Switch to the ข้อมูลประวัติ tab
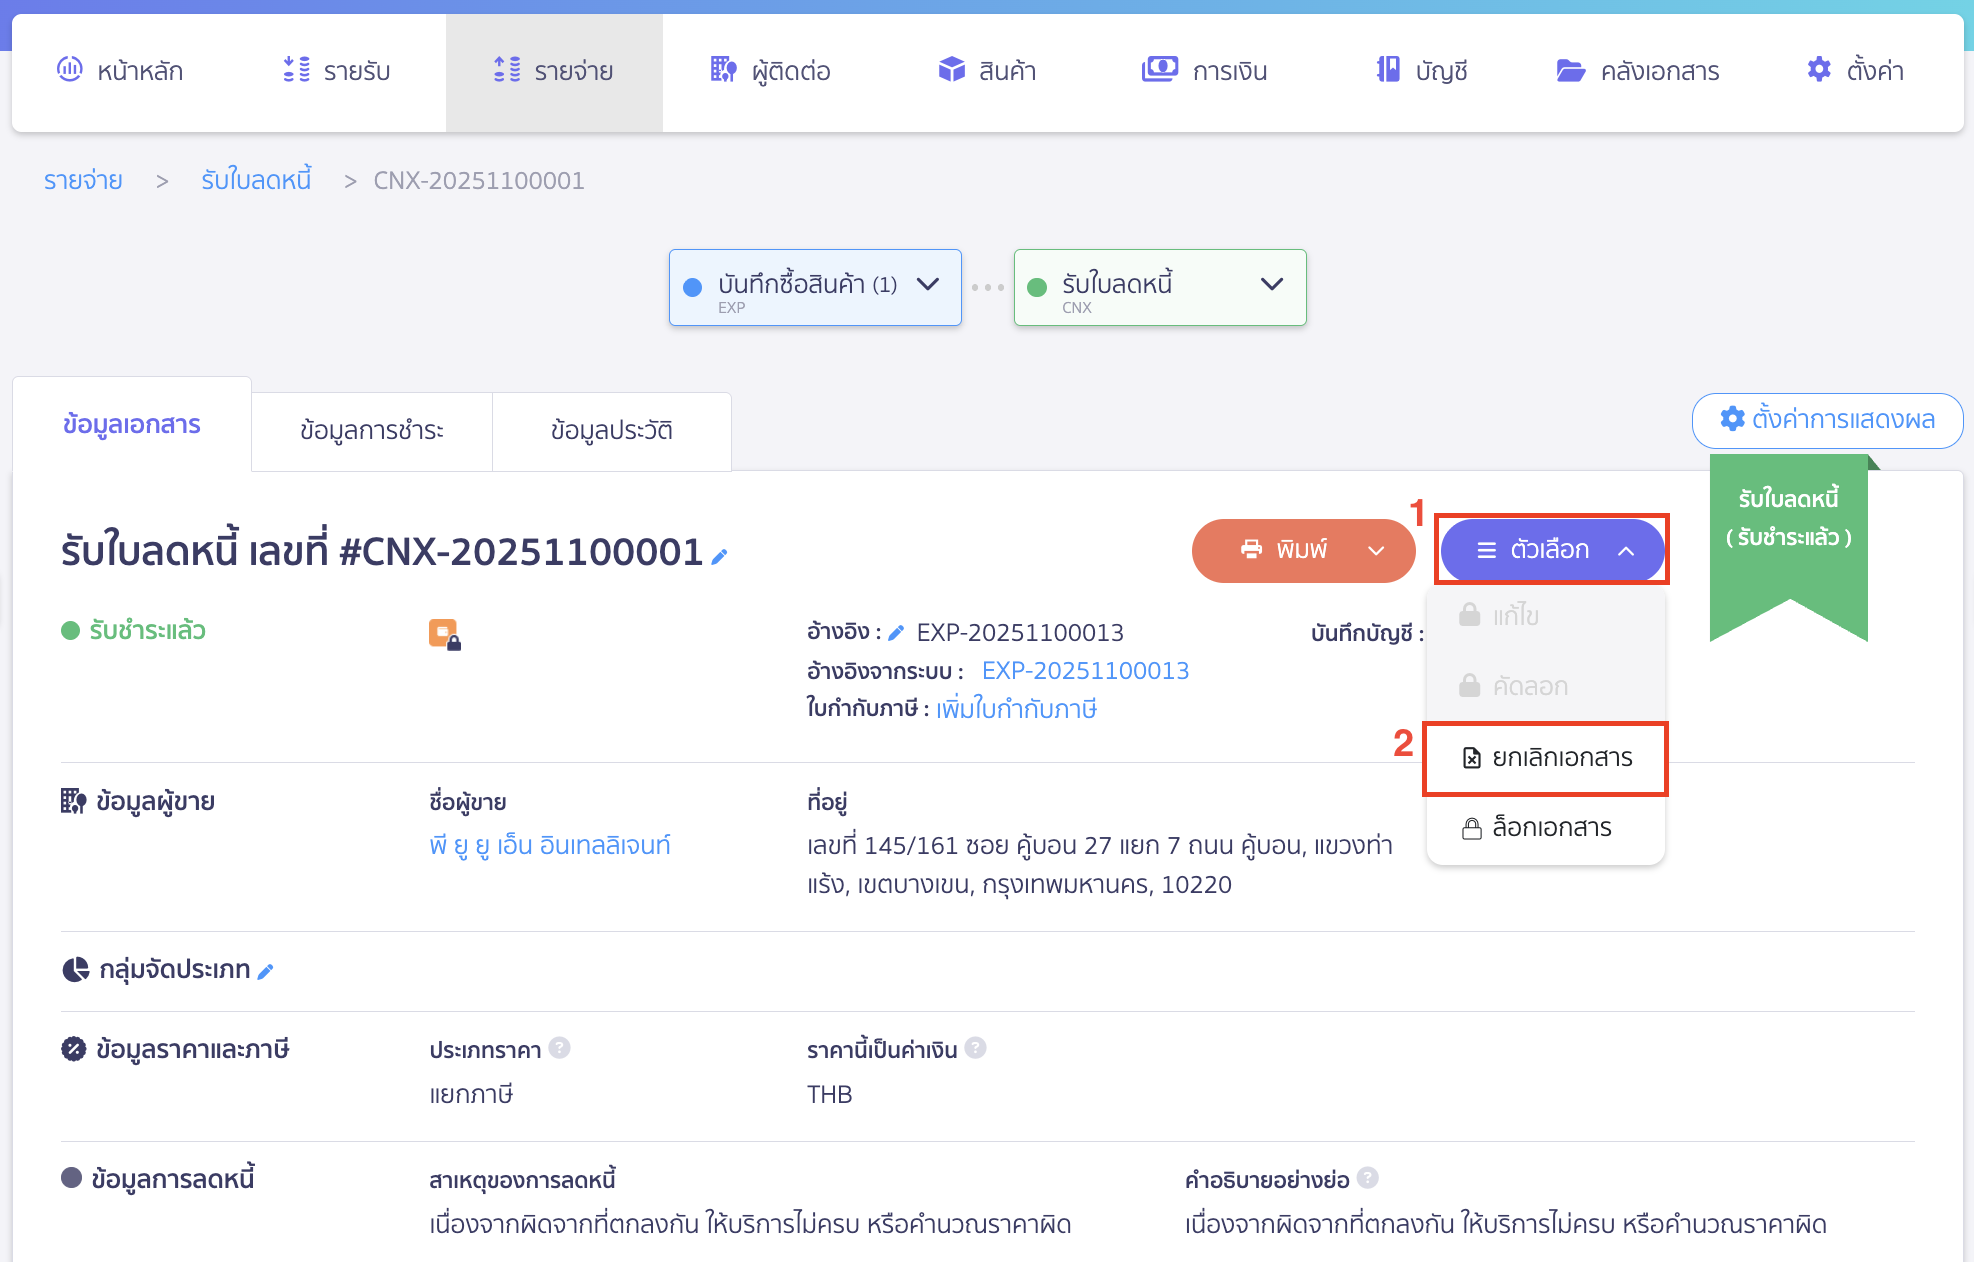 tap(611, 431)
